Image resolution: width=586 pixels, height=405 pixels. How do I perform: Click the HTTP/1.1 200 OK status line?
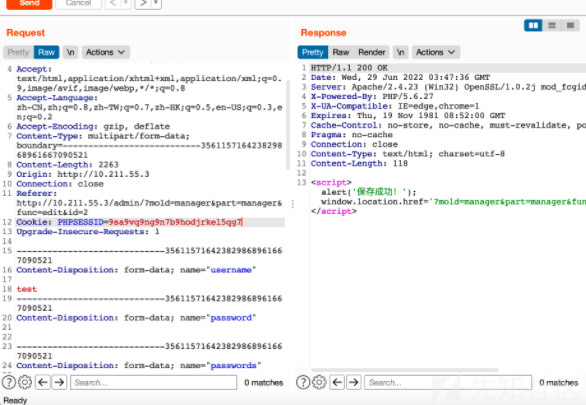349,68
